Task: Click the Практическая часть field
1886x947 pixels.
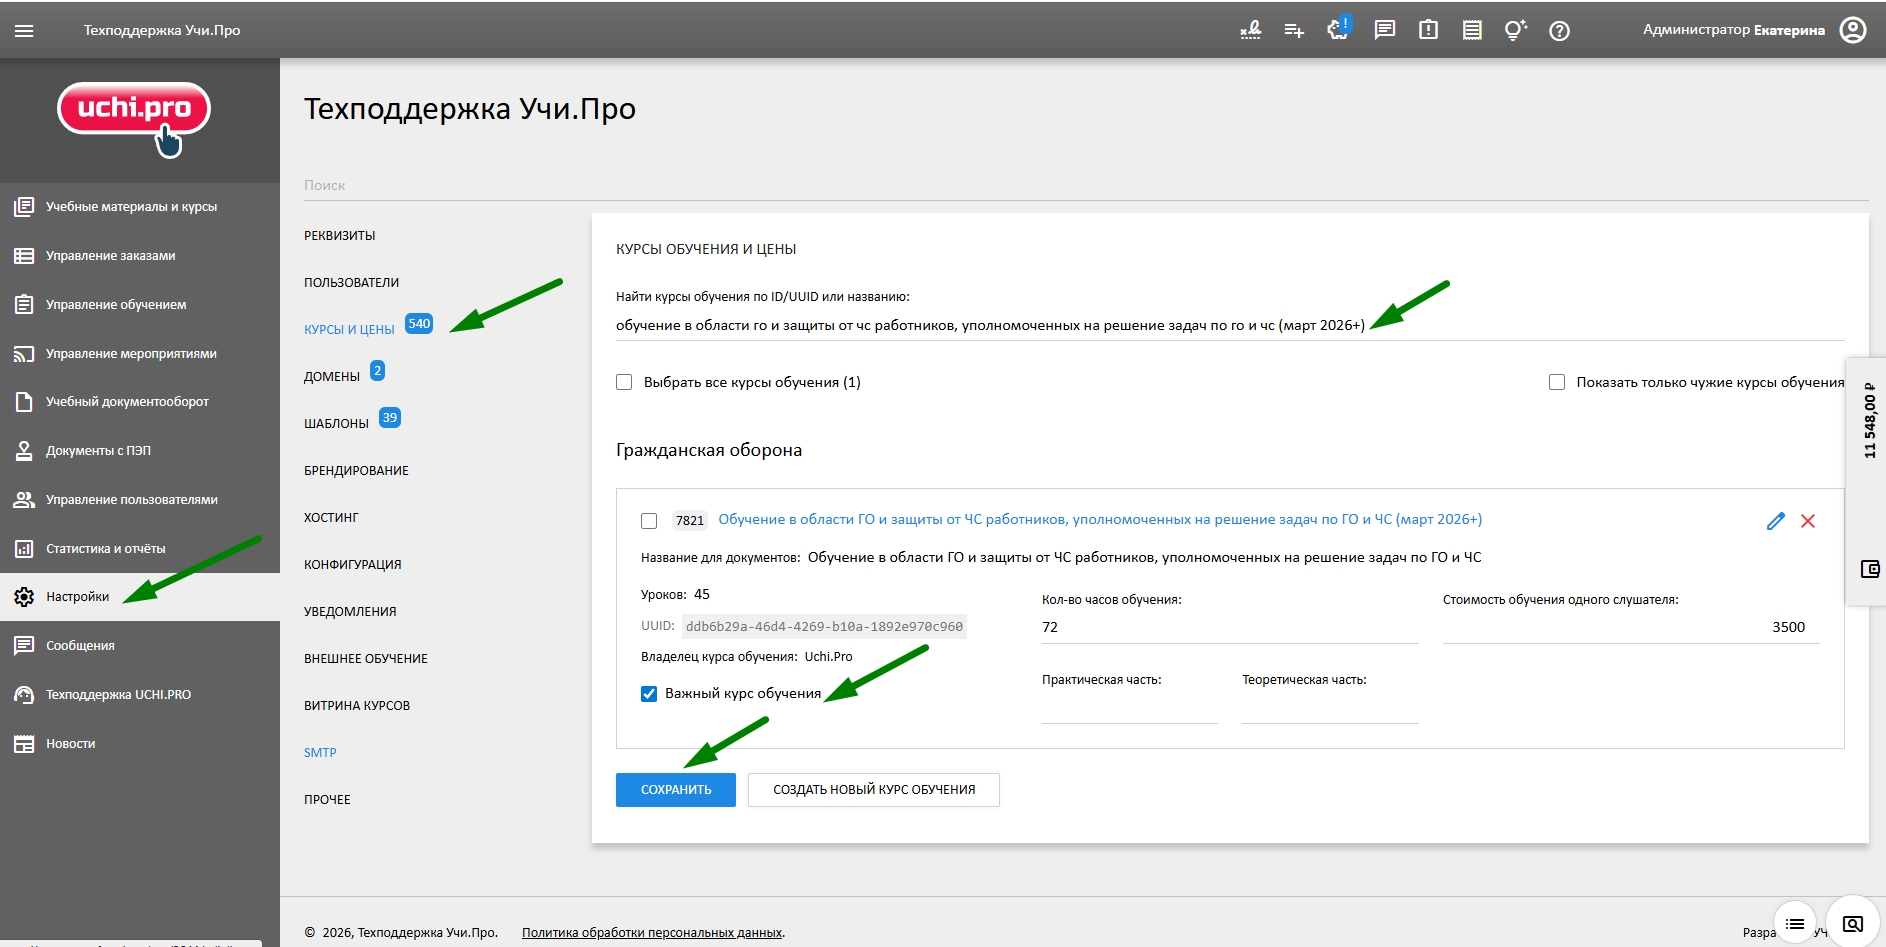Action: (1130, 708)
